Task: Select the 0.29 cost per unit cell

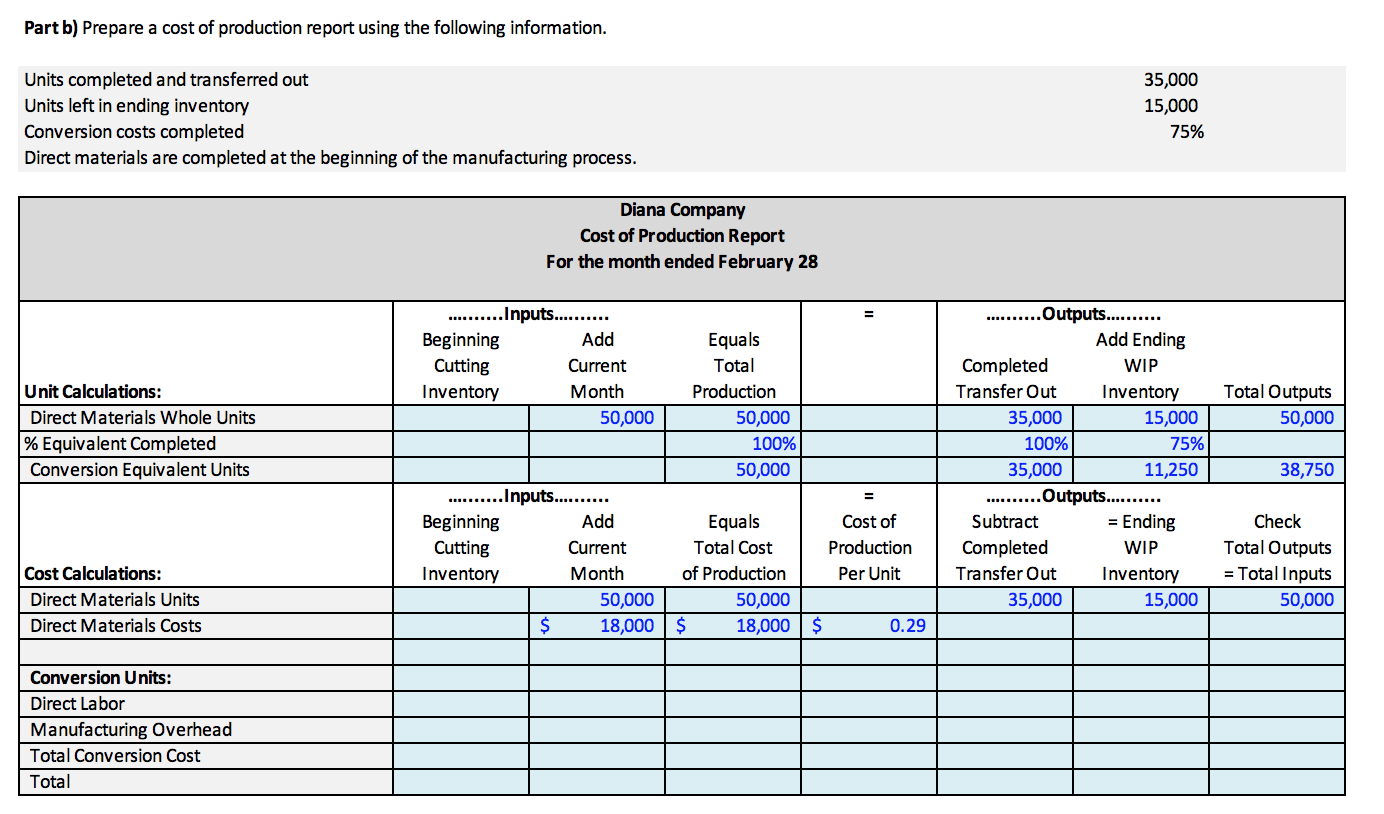Action: [x=869, y=626]
